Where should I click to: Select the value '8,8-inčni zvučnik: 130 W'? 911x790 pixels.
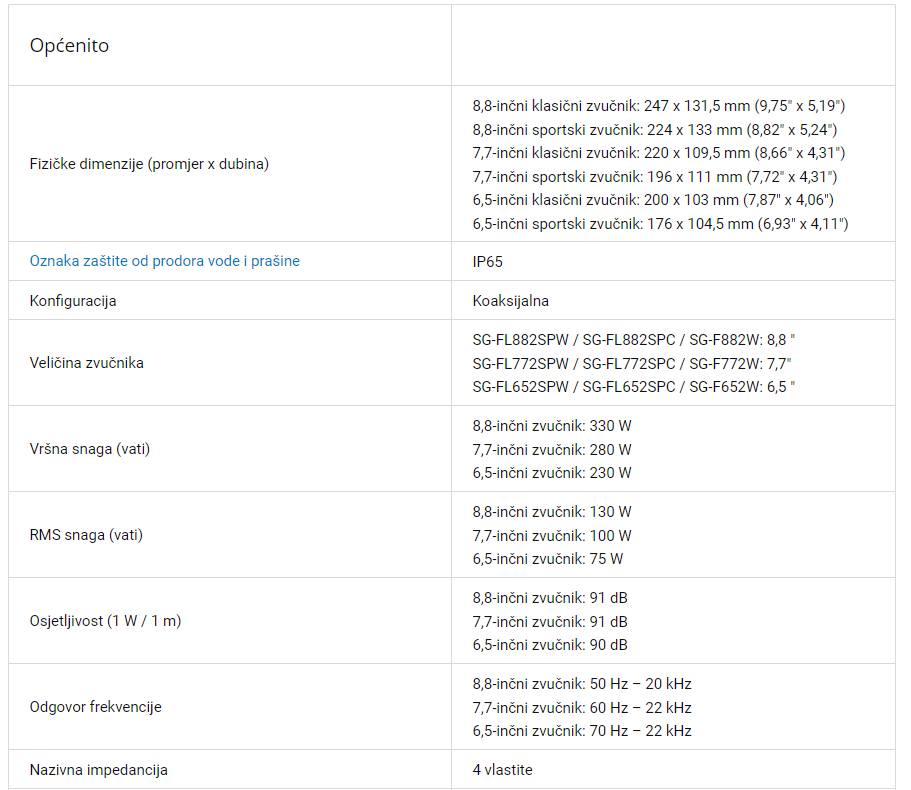pos(552,512)
